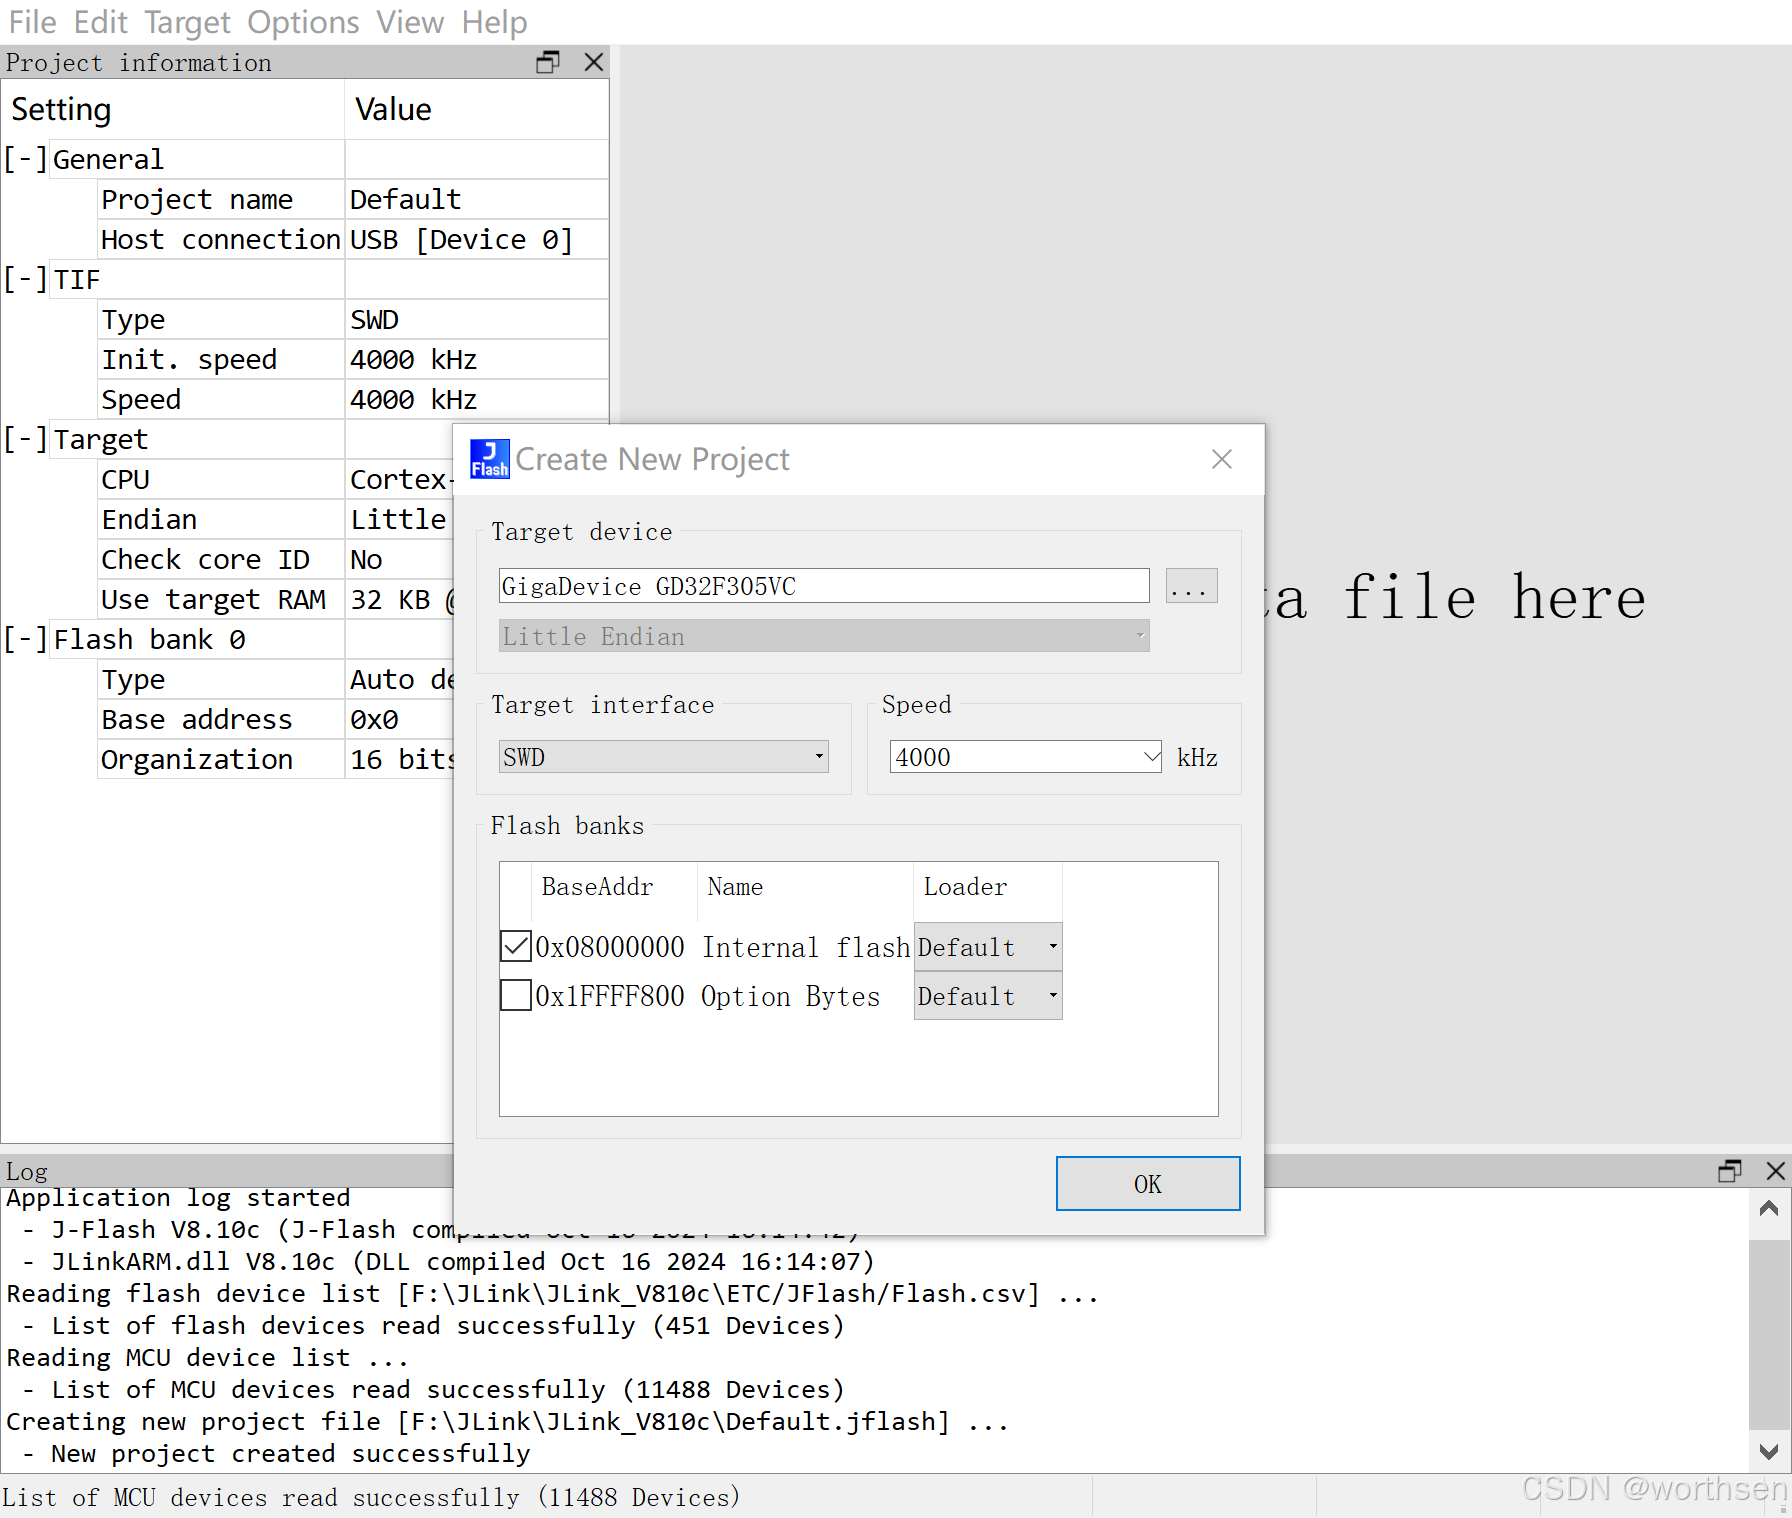
Task: Select the Check core ID row
Action: [x=276, y=559]
